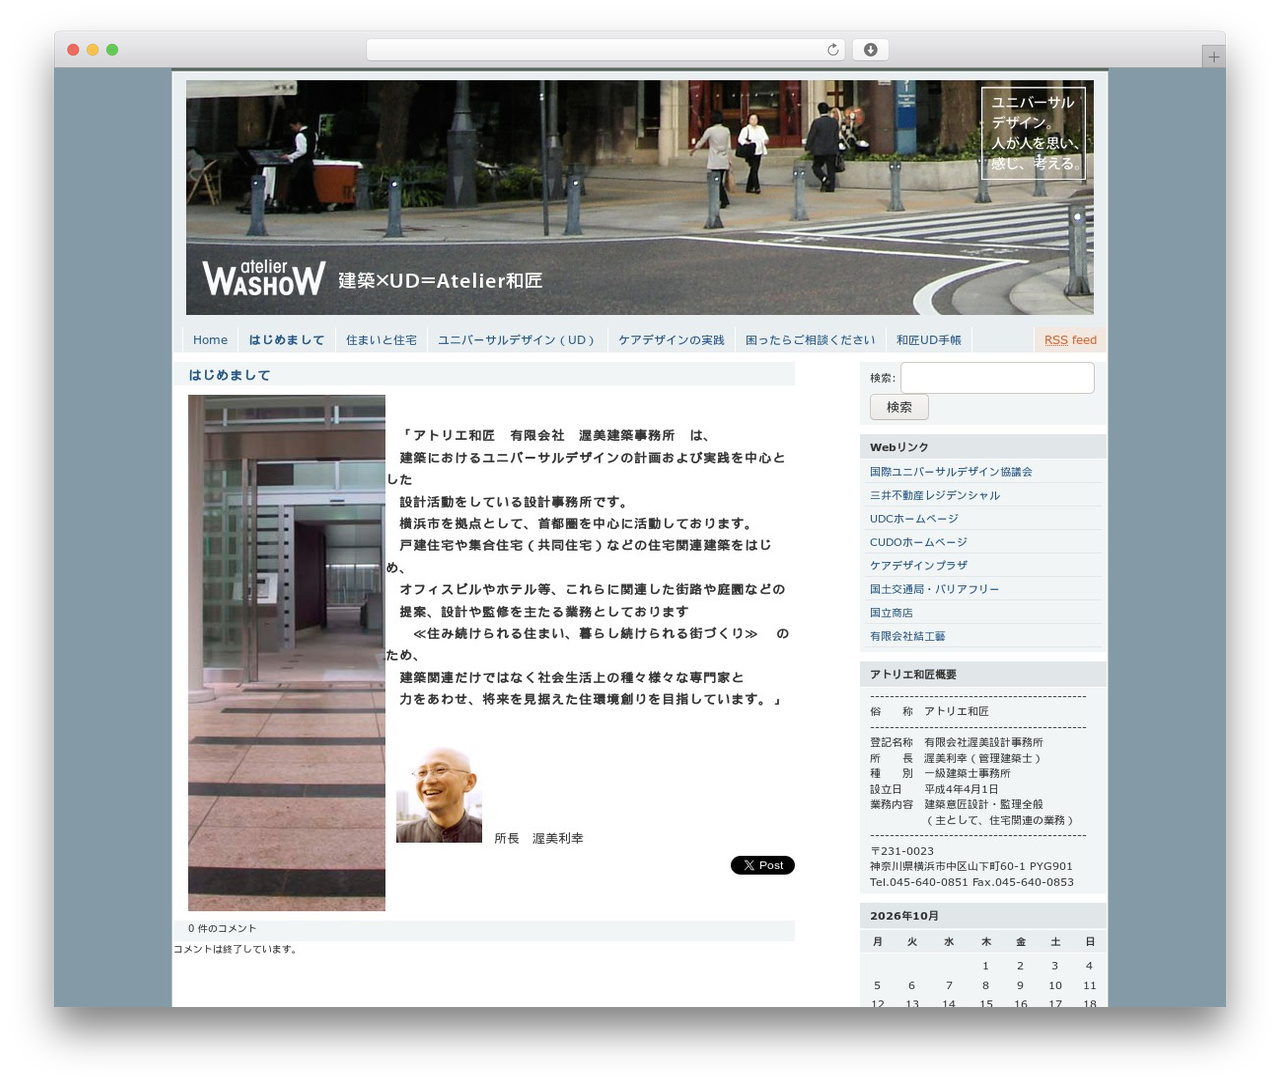Select calendar date 1
1280x1084 pixels.
[x=985, y=966]
